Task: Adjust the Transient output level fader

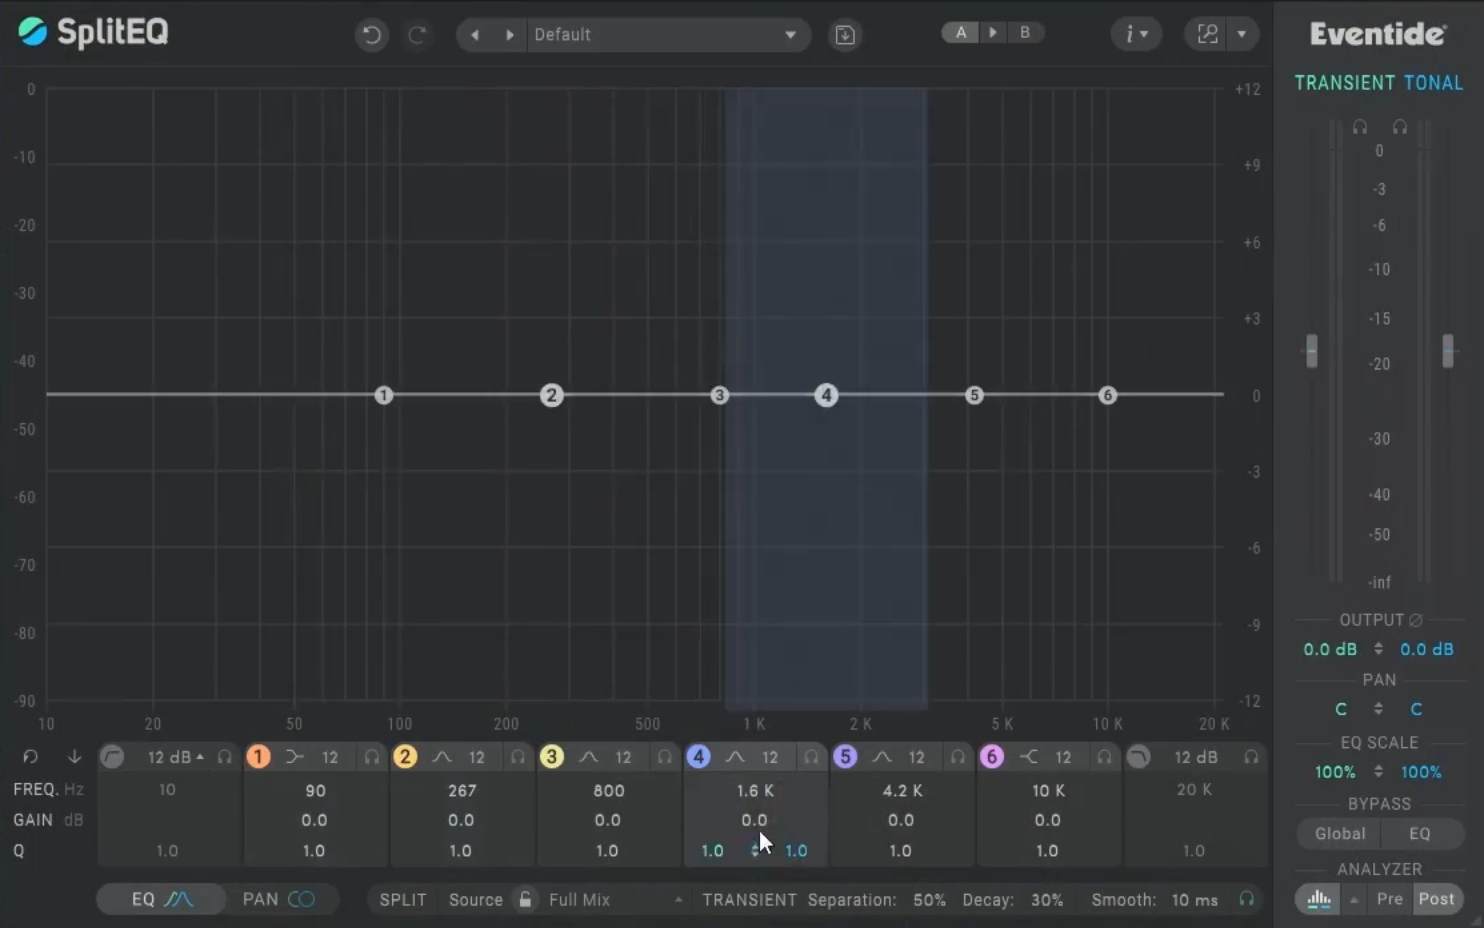Action: coord(1312,351)
